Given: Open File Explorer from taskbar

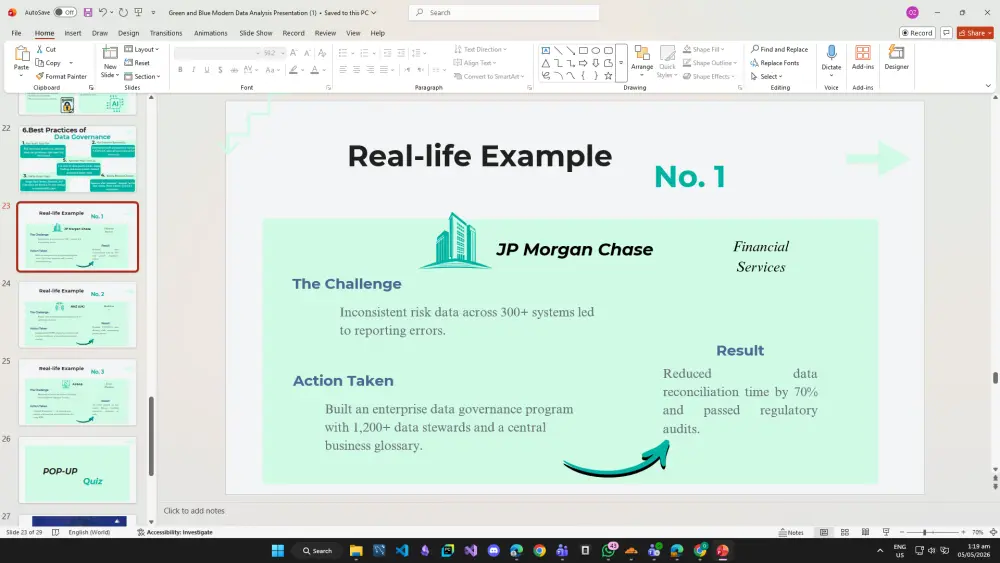Looking at the screenshot, I should [x=356, y=550].
